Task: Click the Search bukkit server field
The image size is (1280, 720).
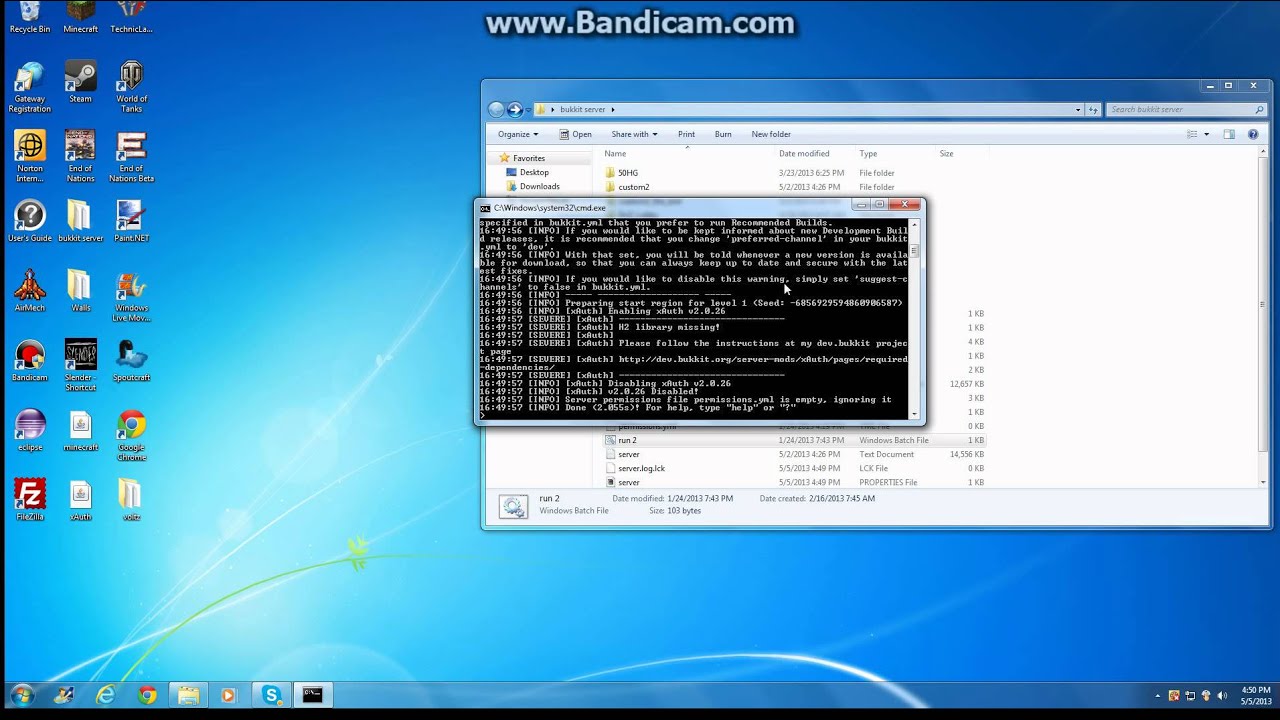Action: point(1186,110)
